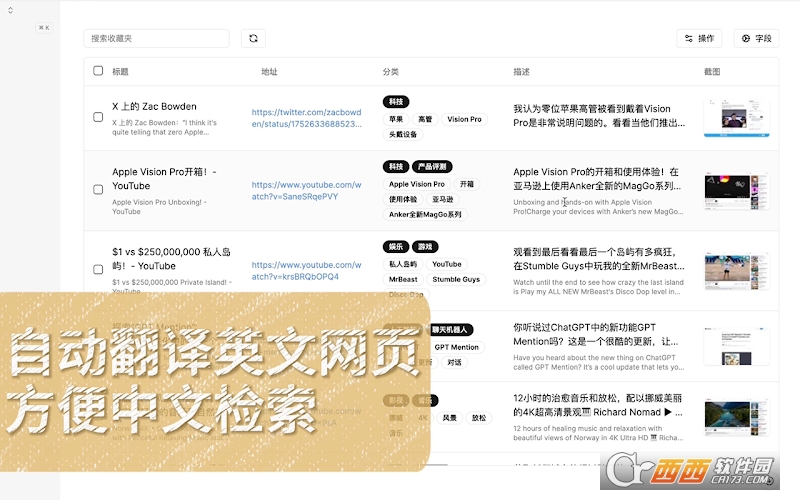This screenshot has height=500, width=800.
Task: Select the 聊天机器人 tag
Action: tap(450, 330)
